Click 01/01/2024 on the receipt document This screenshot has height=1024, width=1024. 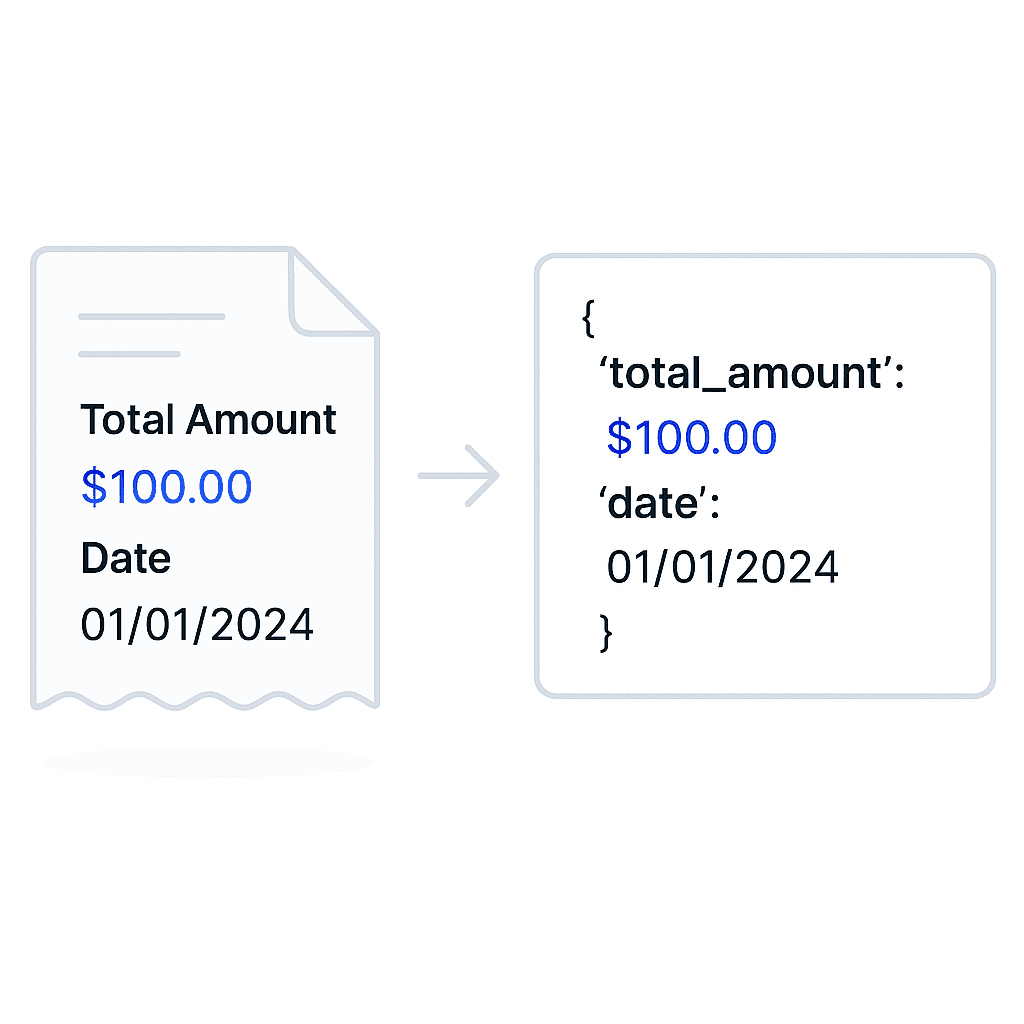click(197, 624)
